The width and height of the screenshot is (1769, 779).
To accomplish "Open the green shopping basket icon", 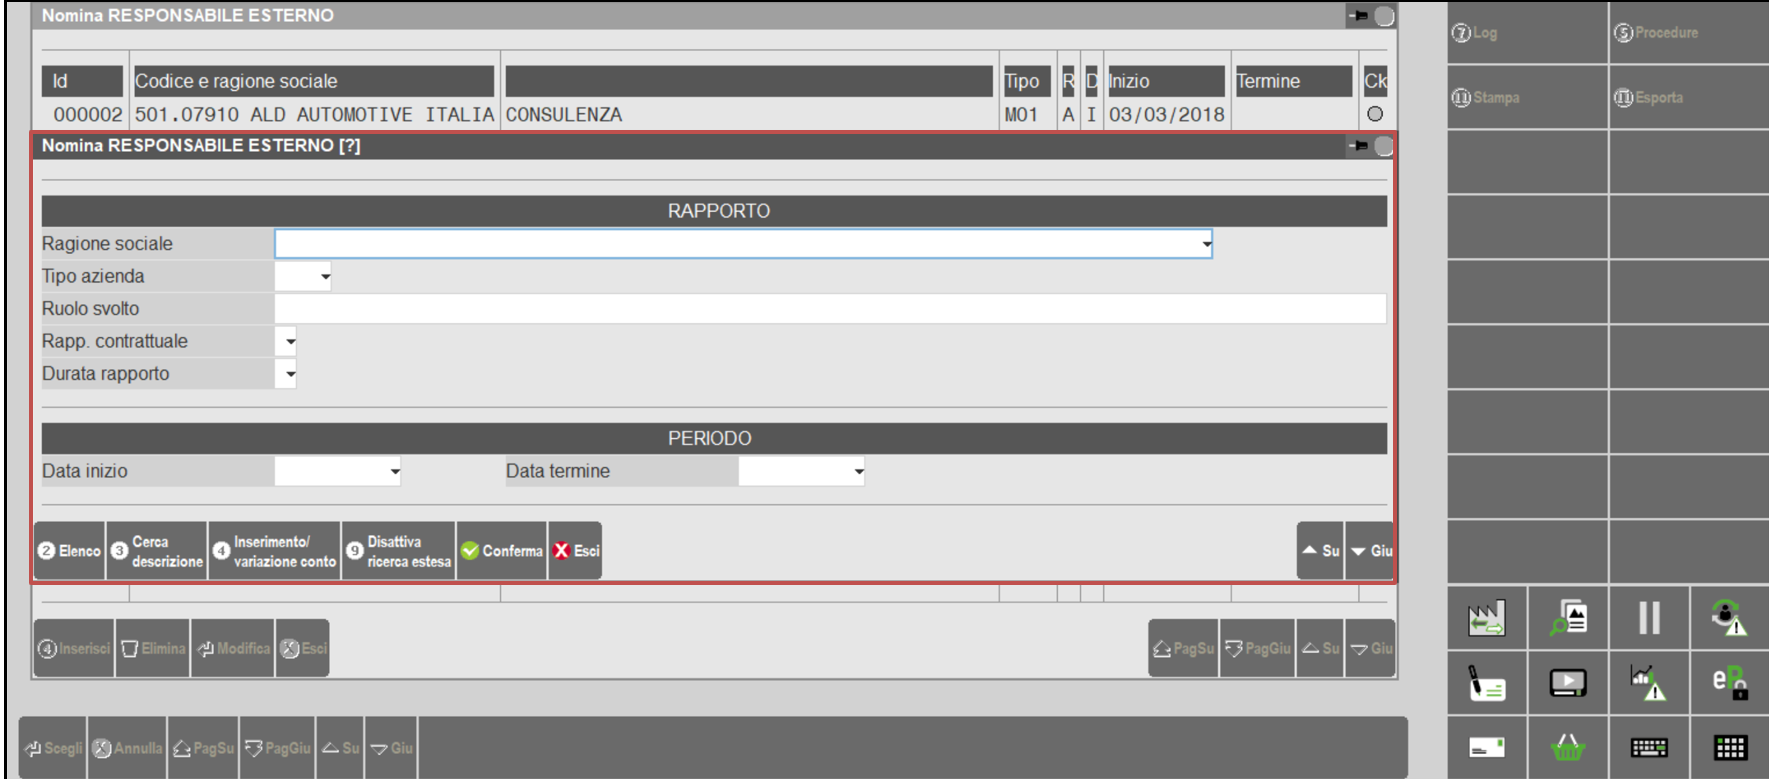I will [1567, 747].
